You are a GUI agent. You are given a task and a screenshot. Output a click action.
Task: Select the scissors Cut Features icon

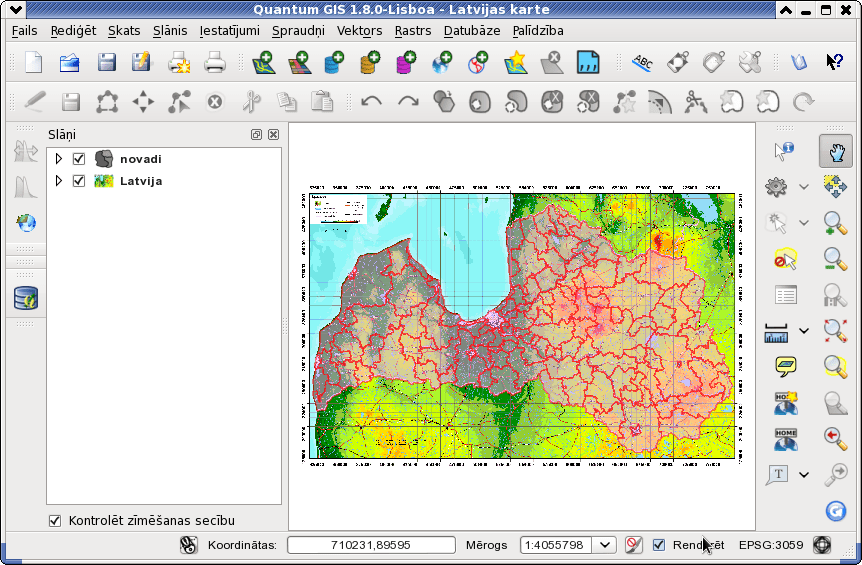tap(251, 102)
